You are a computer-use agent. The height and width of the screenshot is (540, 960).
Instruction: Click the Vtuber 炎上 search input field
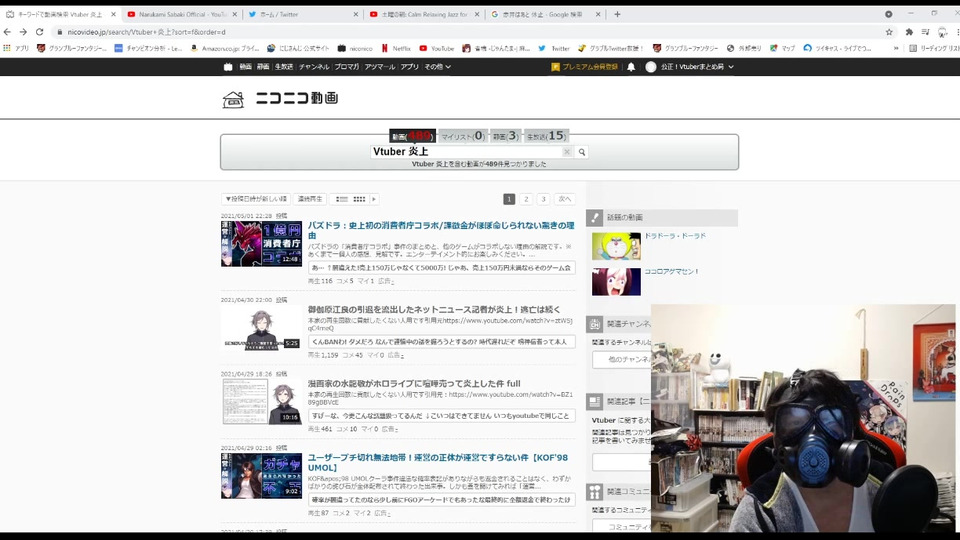[467, 152]
